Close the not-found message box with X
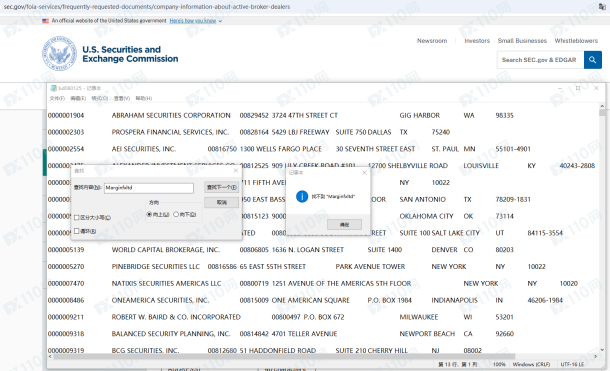This screenshot has height=371, width=610. [364, 172]
